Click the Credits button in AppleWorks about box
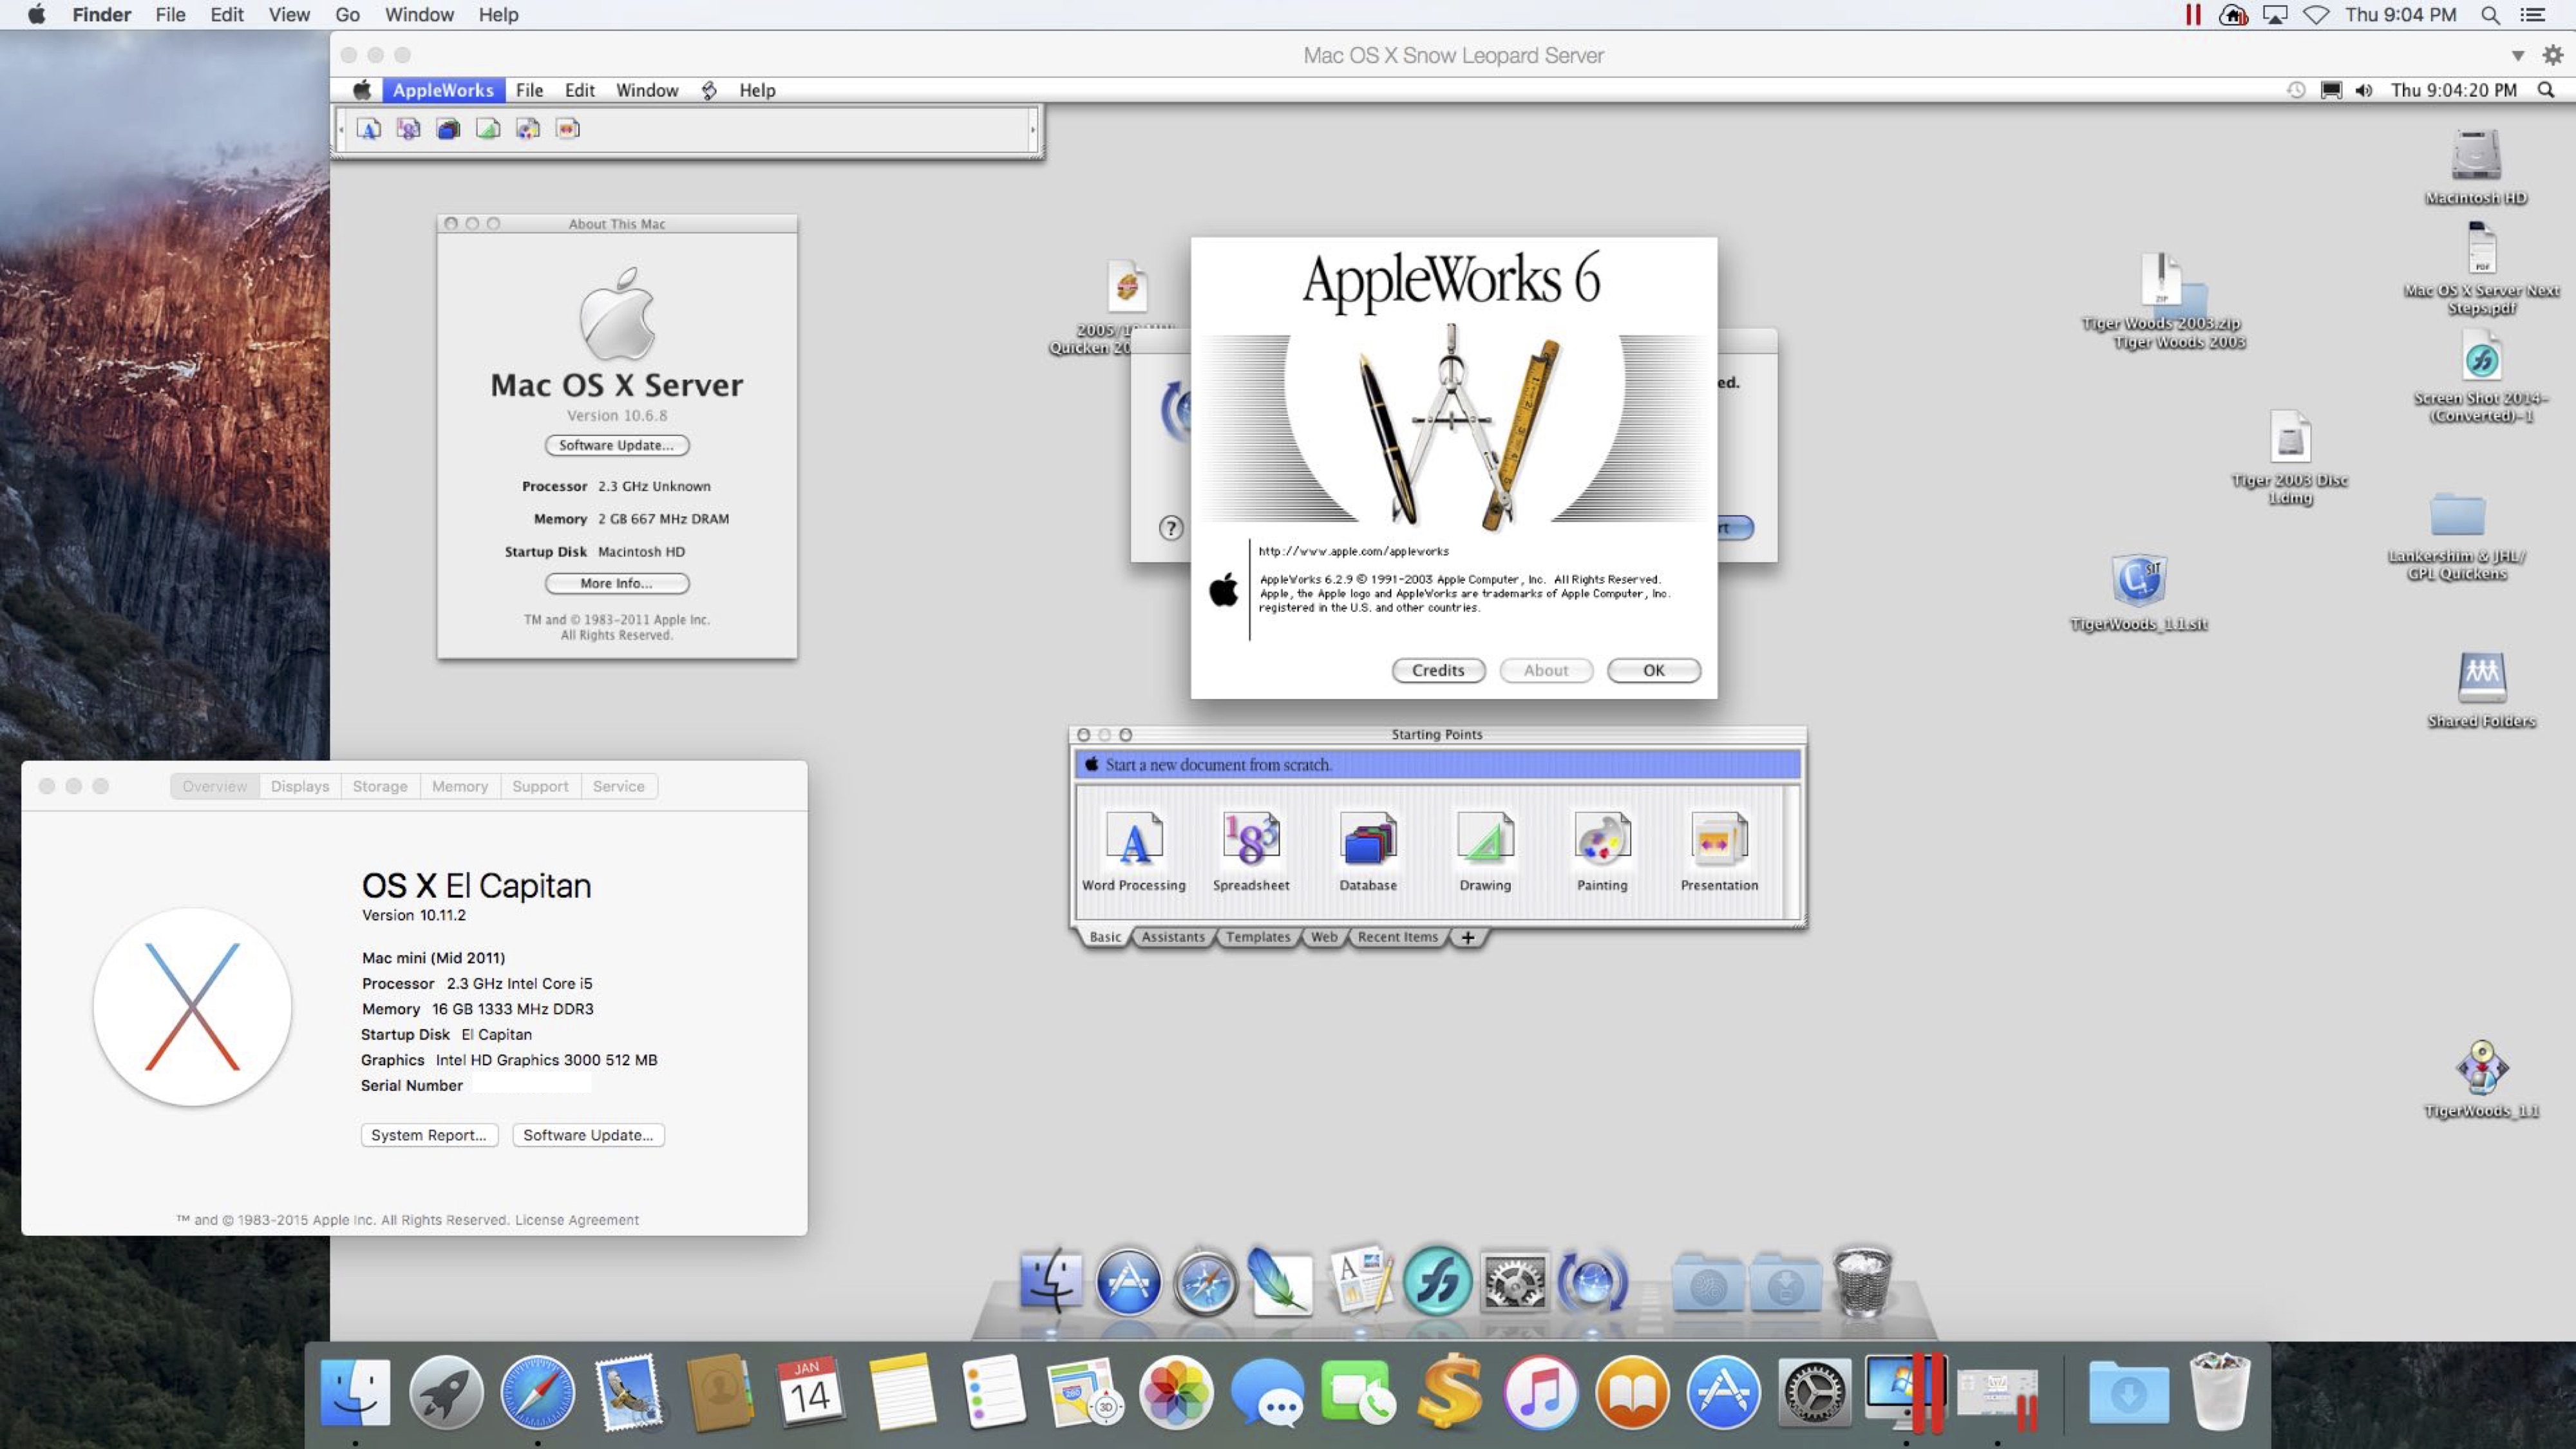 [x=1437, y=670]
